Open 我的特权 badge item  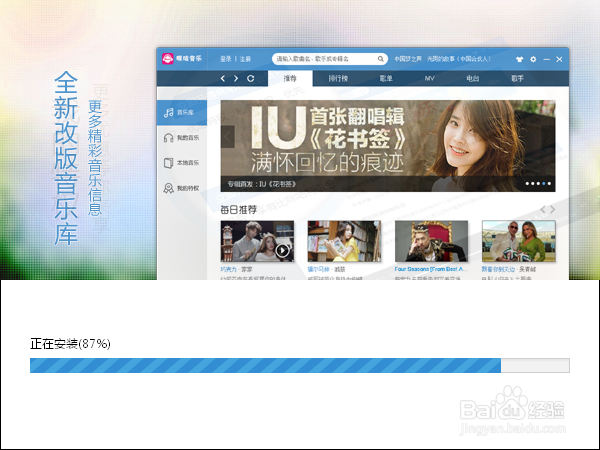182,188
